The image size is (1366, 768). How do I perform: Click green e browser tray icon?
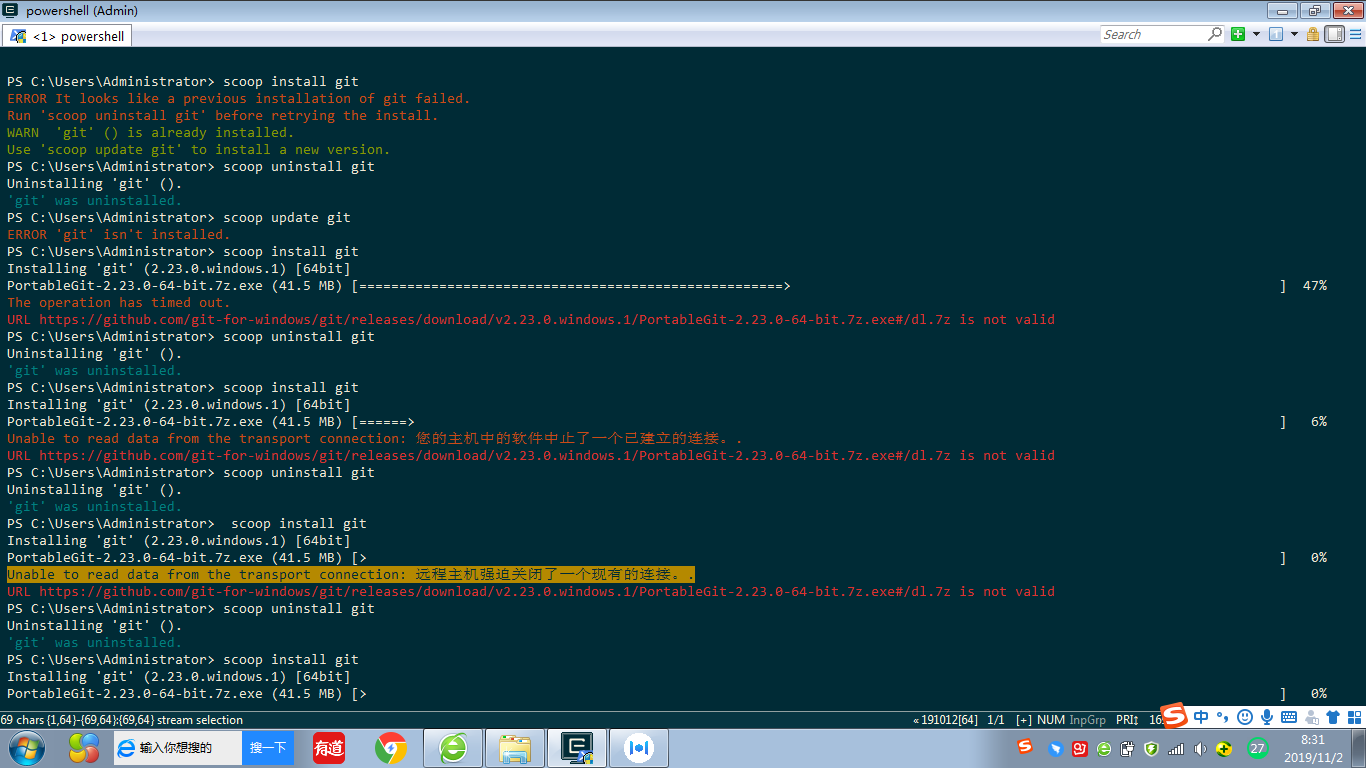click(1104, 748)
